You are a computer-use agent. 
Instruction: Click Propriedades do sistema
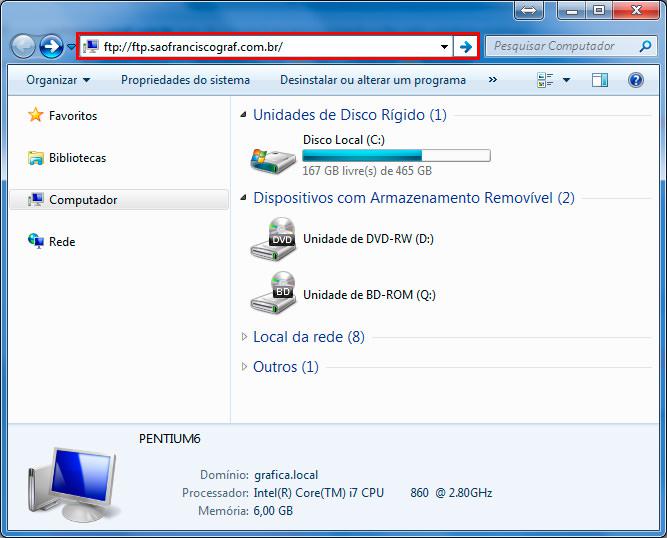[x=185, y=80]
